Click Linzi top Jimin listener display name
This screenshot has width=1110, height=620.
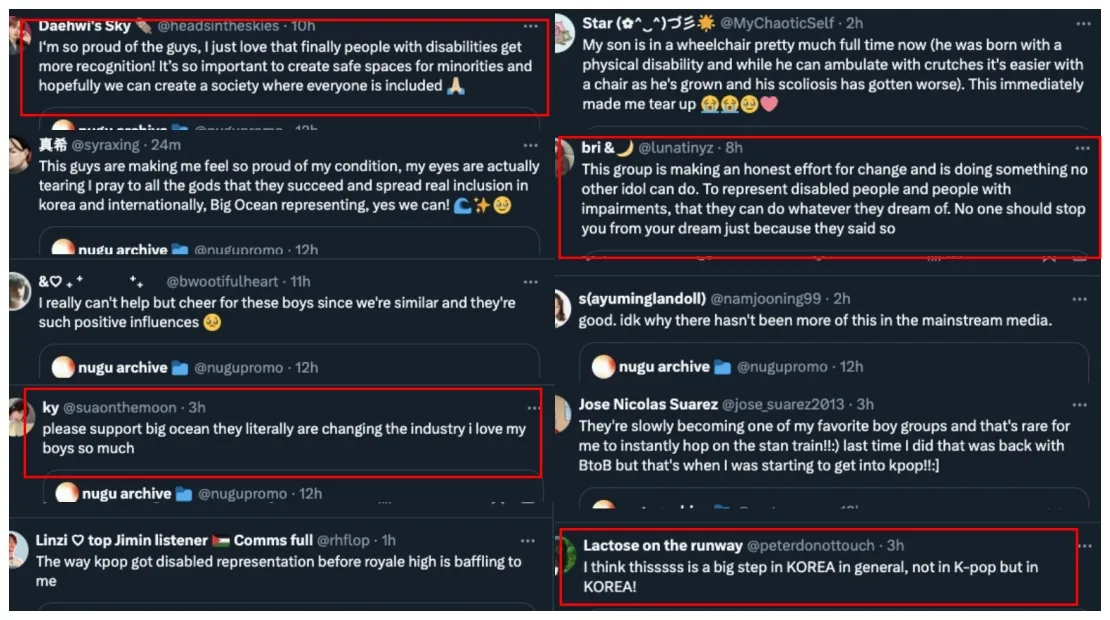(x=174, y=541)
